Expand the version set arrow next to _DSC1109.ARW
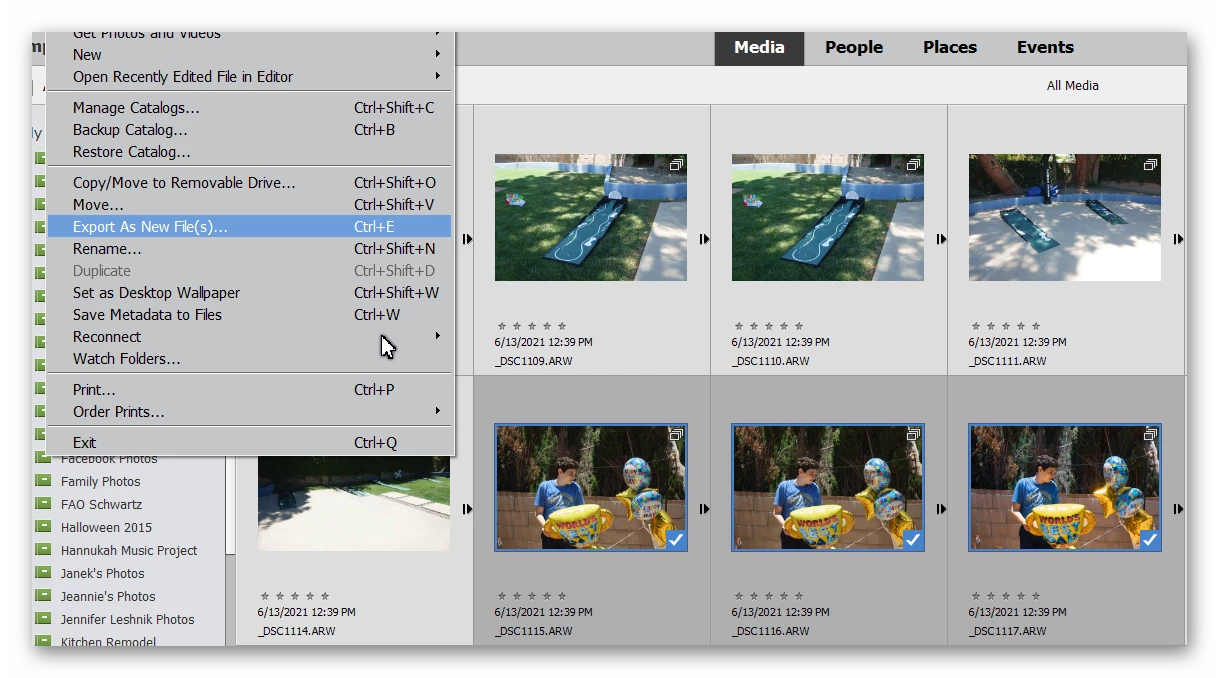 (704, 239)
